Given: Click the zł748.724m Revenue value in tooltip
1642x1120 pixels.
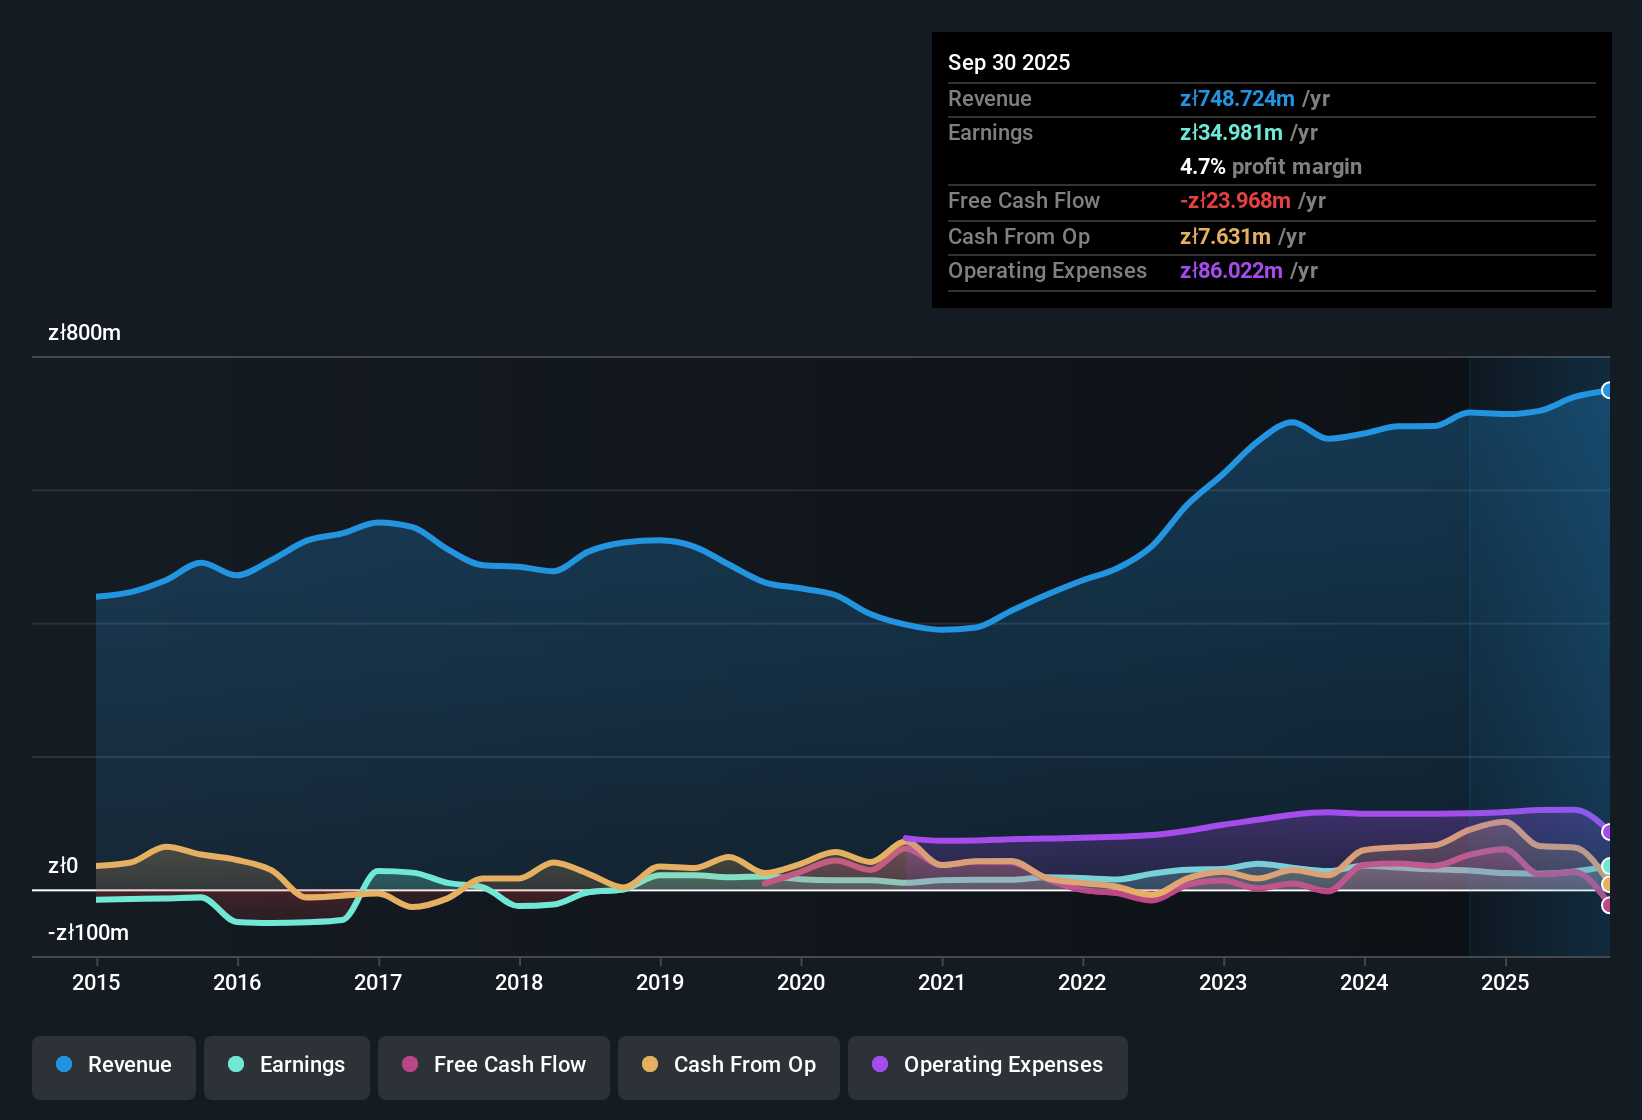Looking at the screenshot, I should click(x=1236, y=99).
